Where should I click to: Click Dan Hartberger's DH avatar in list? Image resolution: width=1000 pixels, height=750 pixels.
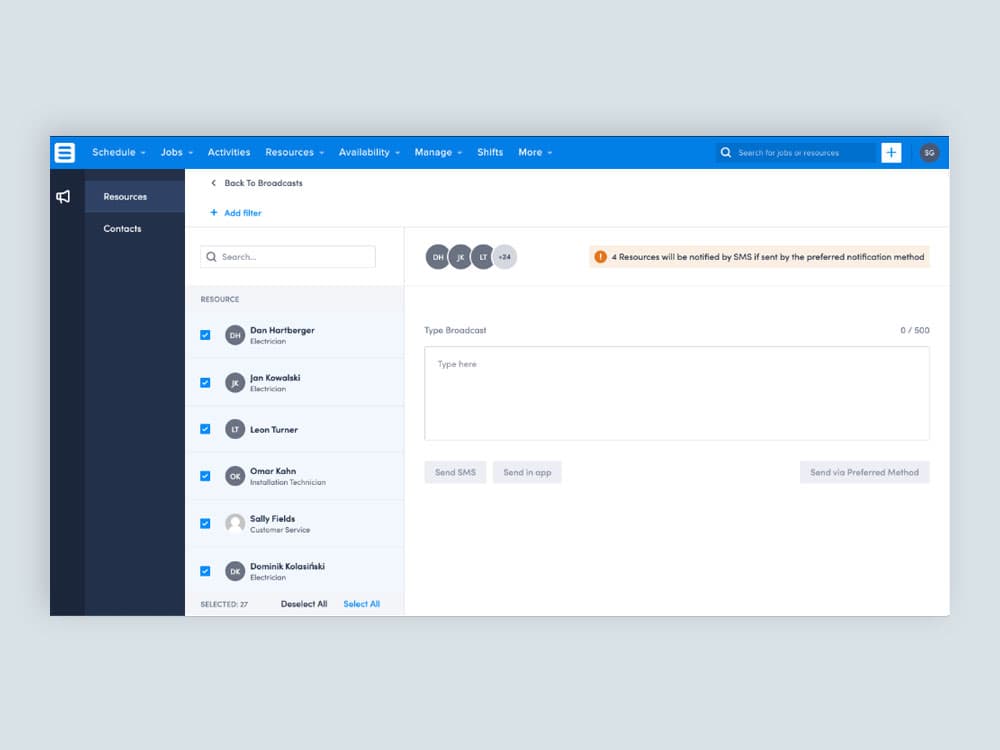click(235, 335)
